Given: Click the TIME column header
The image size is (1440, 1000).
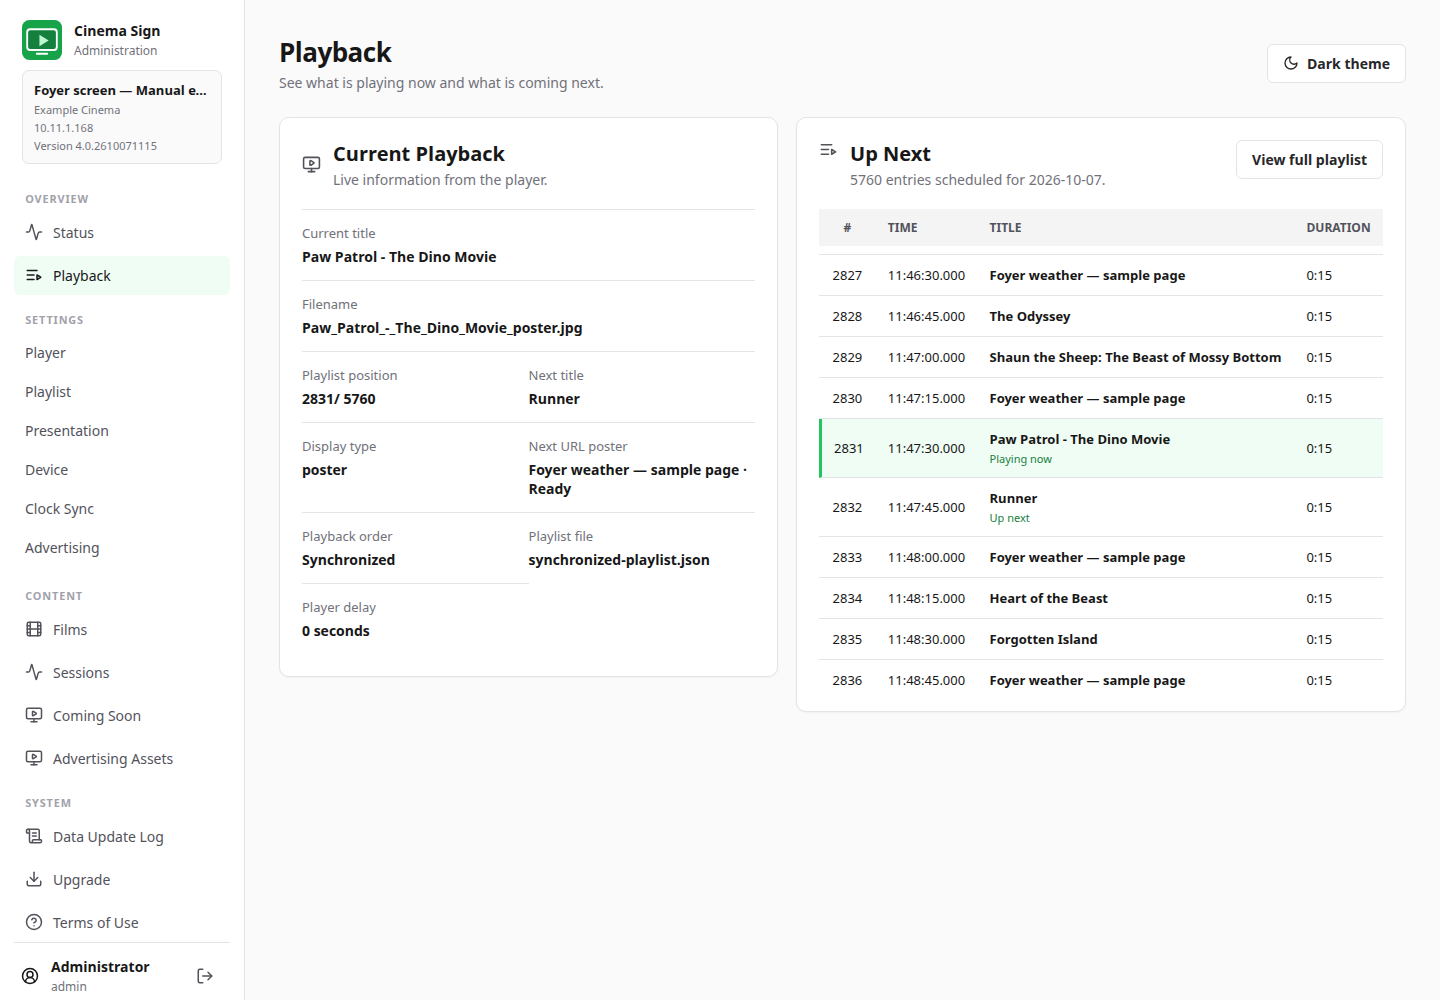Looking at the screenshot, I should [903, 227].
